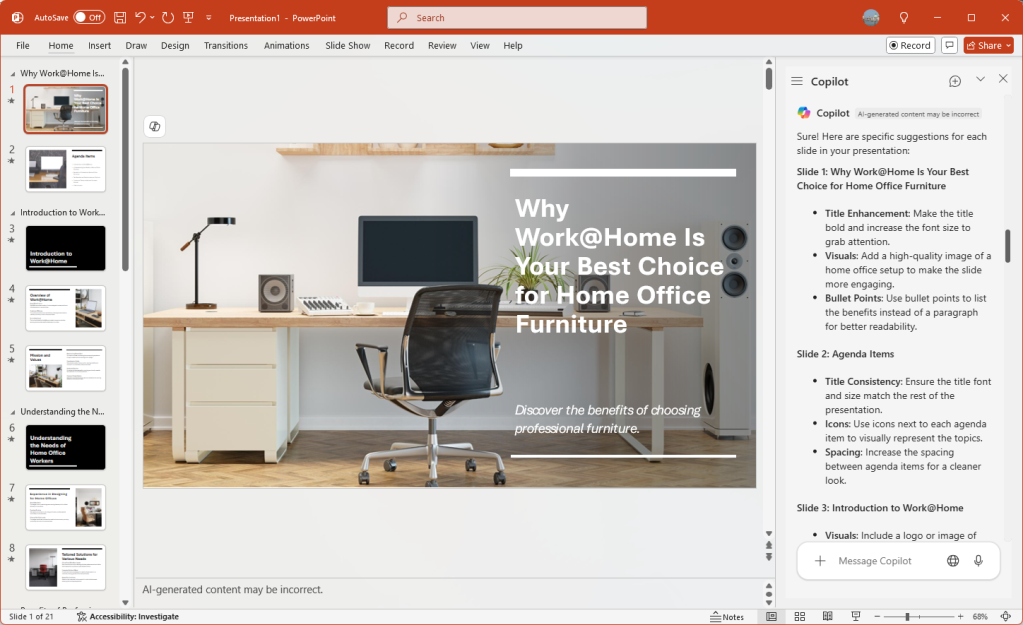Select slide 5 thumbnail
Image resolution: width=1023 pixels, height=625 pixels.
tap(65, 368)
